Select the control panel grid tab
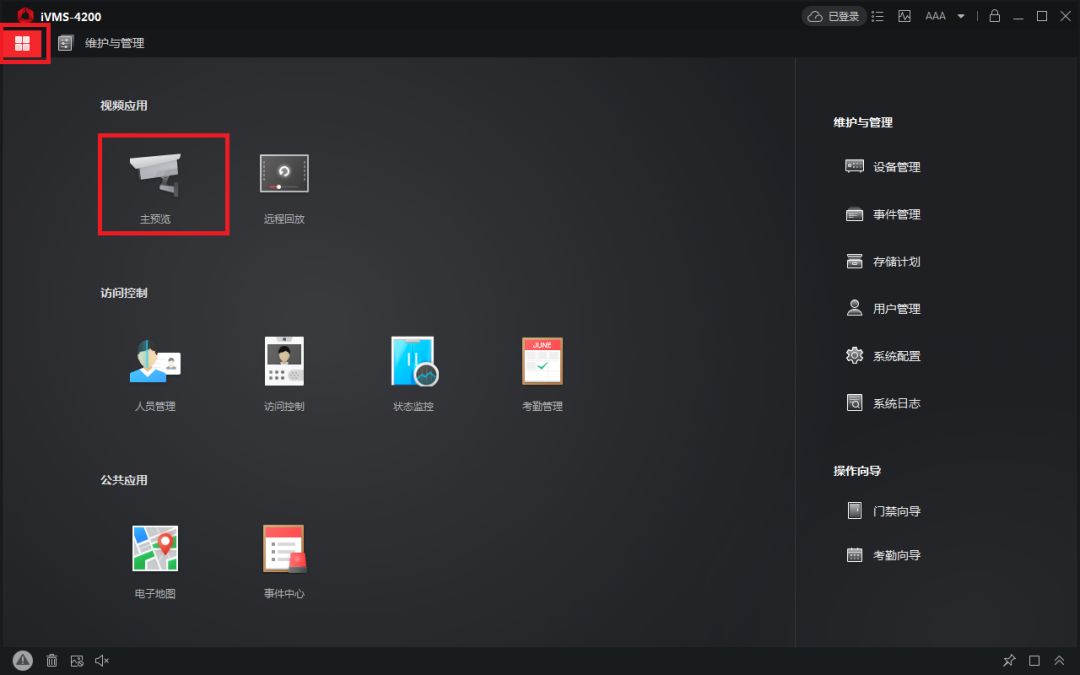This screenshot has height=675, width=1080. [x=23, y=43]
